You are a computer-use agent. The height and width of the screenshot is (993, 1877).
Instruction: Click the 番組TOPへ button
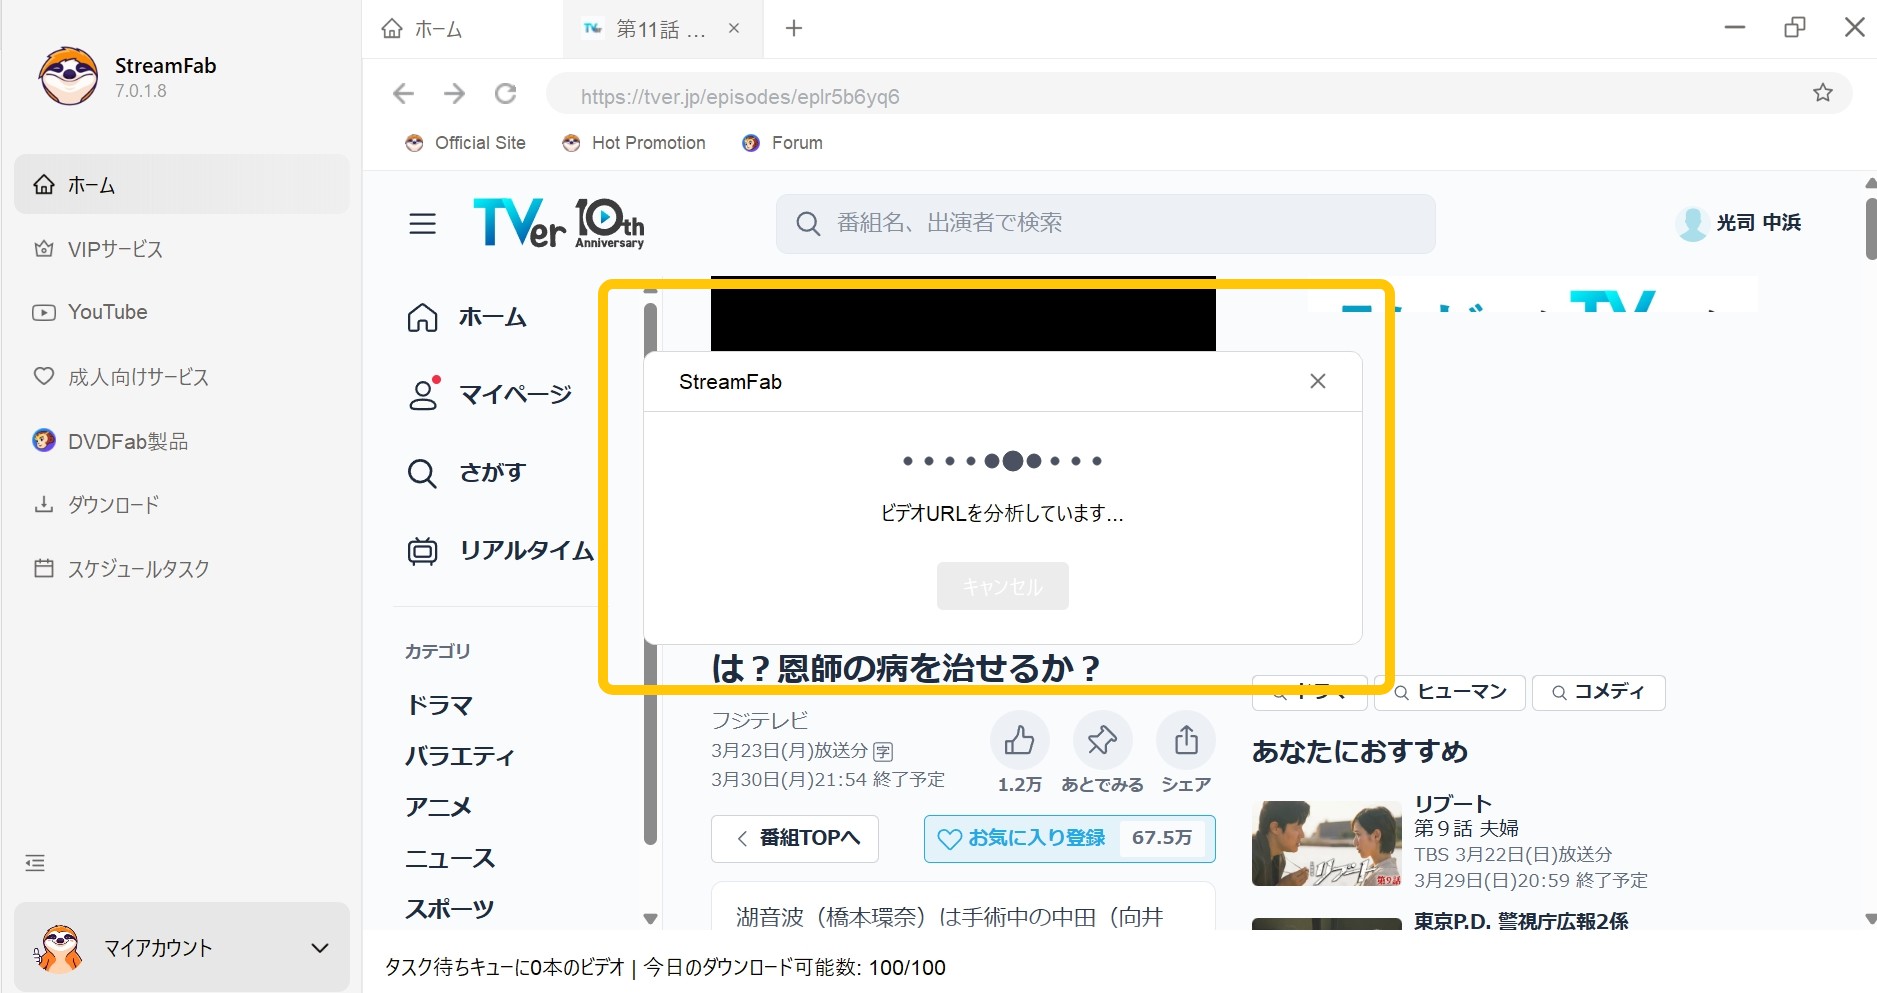(794, 839)
